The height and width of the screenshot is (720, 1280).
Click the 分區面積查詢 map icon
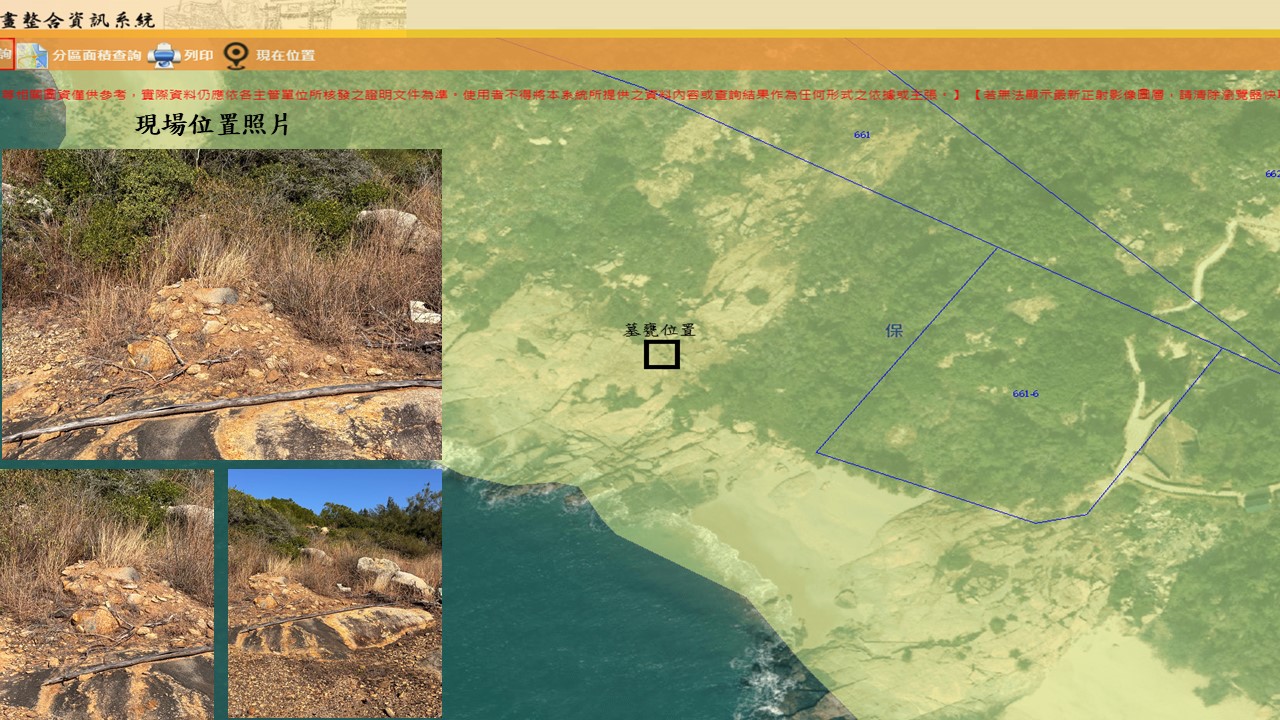coord(32,56)
